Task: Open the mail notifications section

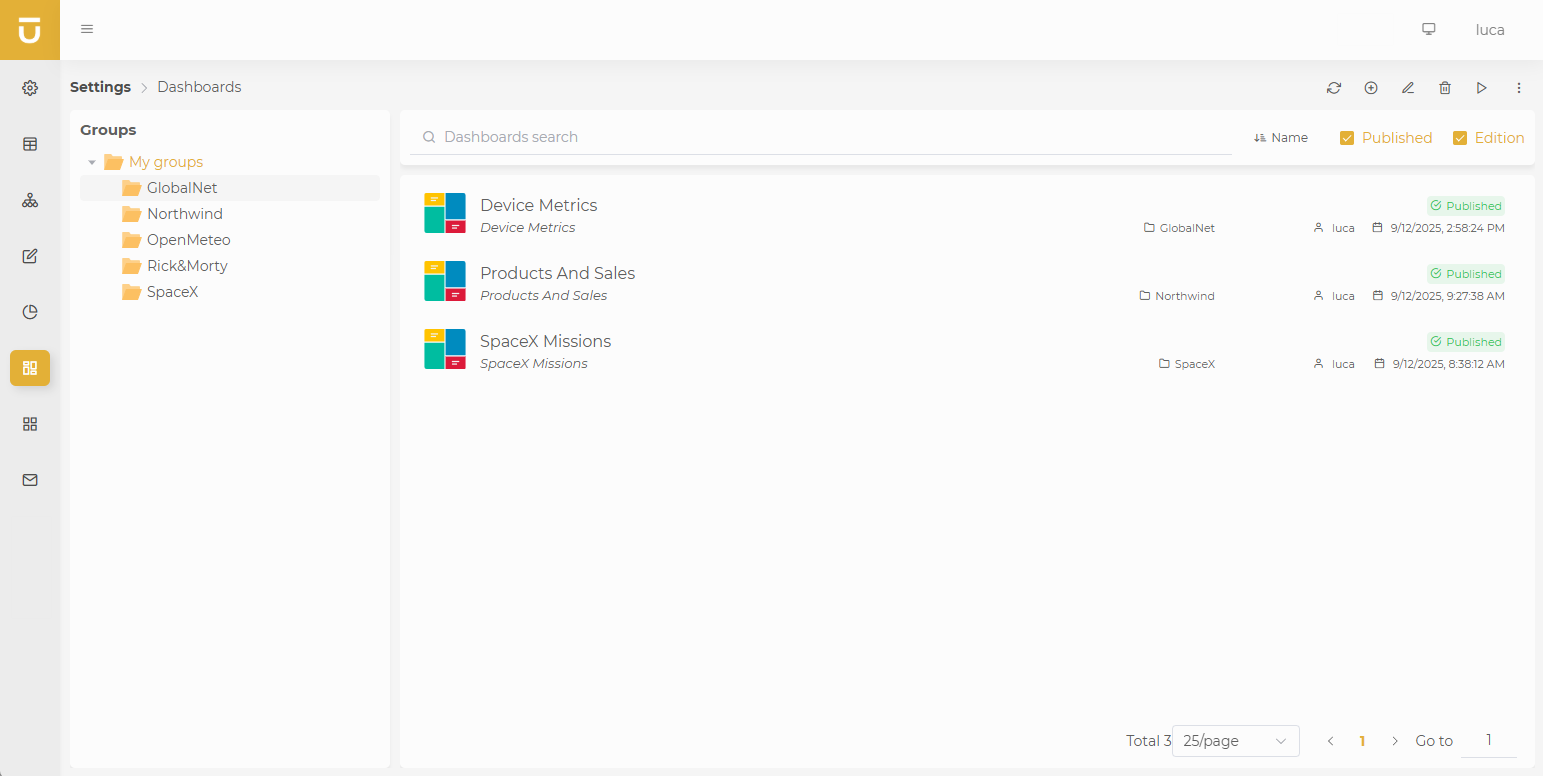Action: 29,480
